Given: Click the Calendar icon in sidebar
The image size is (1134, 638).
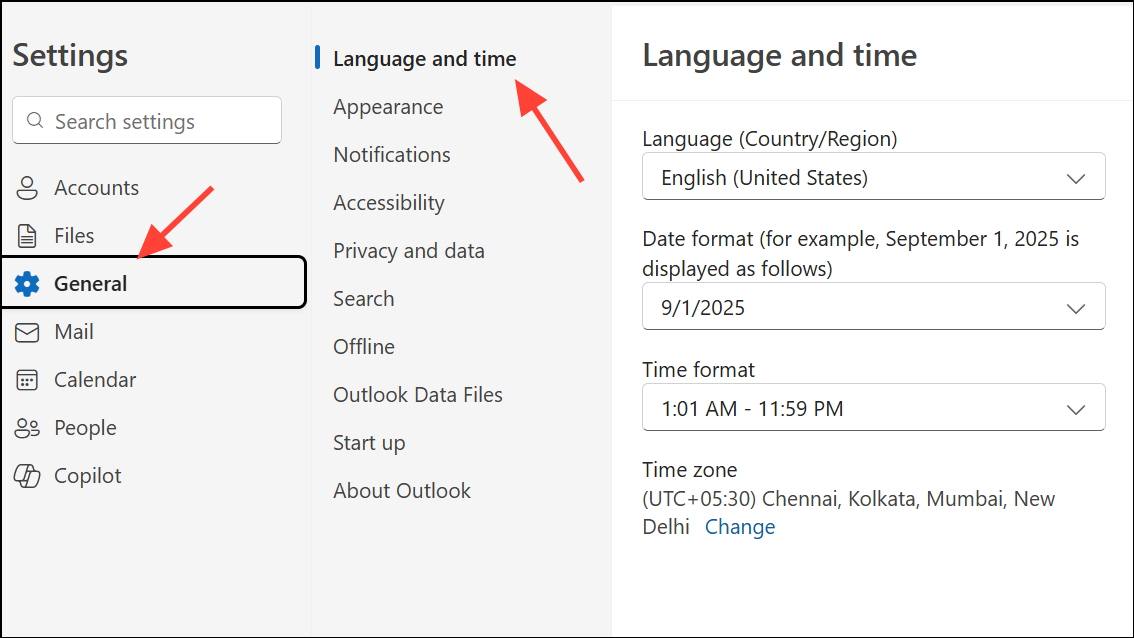Looking at the screenshot, I should pyautogui.click(x=27, y=380).
